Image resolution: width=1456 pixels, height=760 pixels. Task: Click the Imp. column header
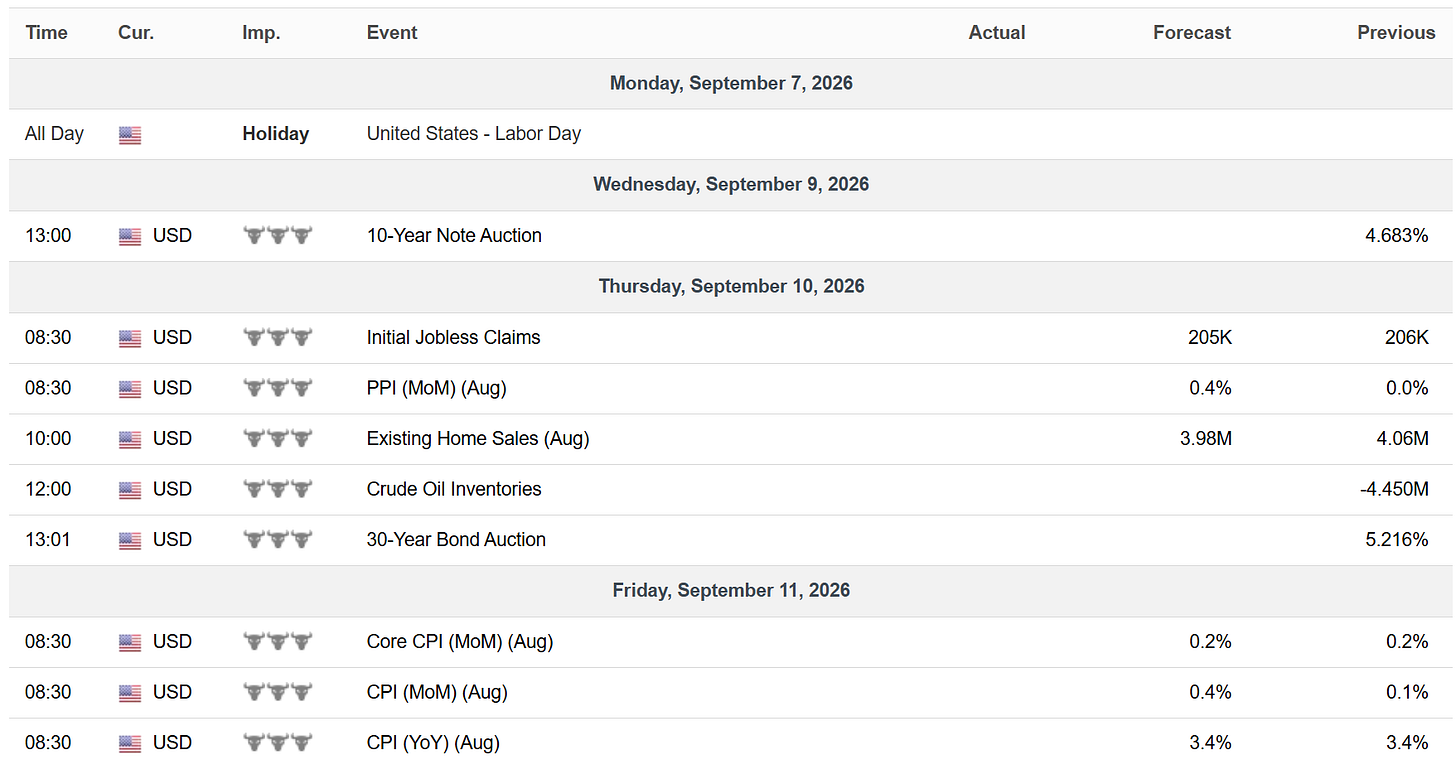coord(261,33)
